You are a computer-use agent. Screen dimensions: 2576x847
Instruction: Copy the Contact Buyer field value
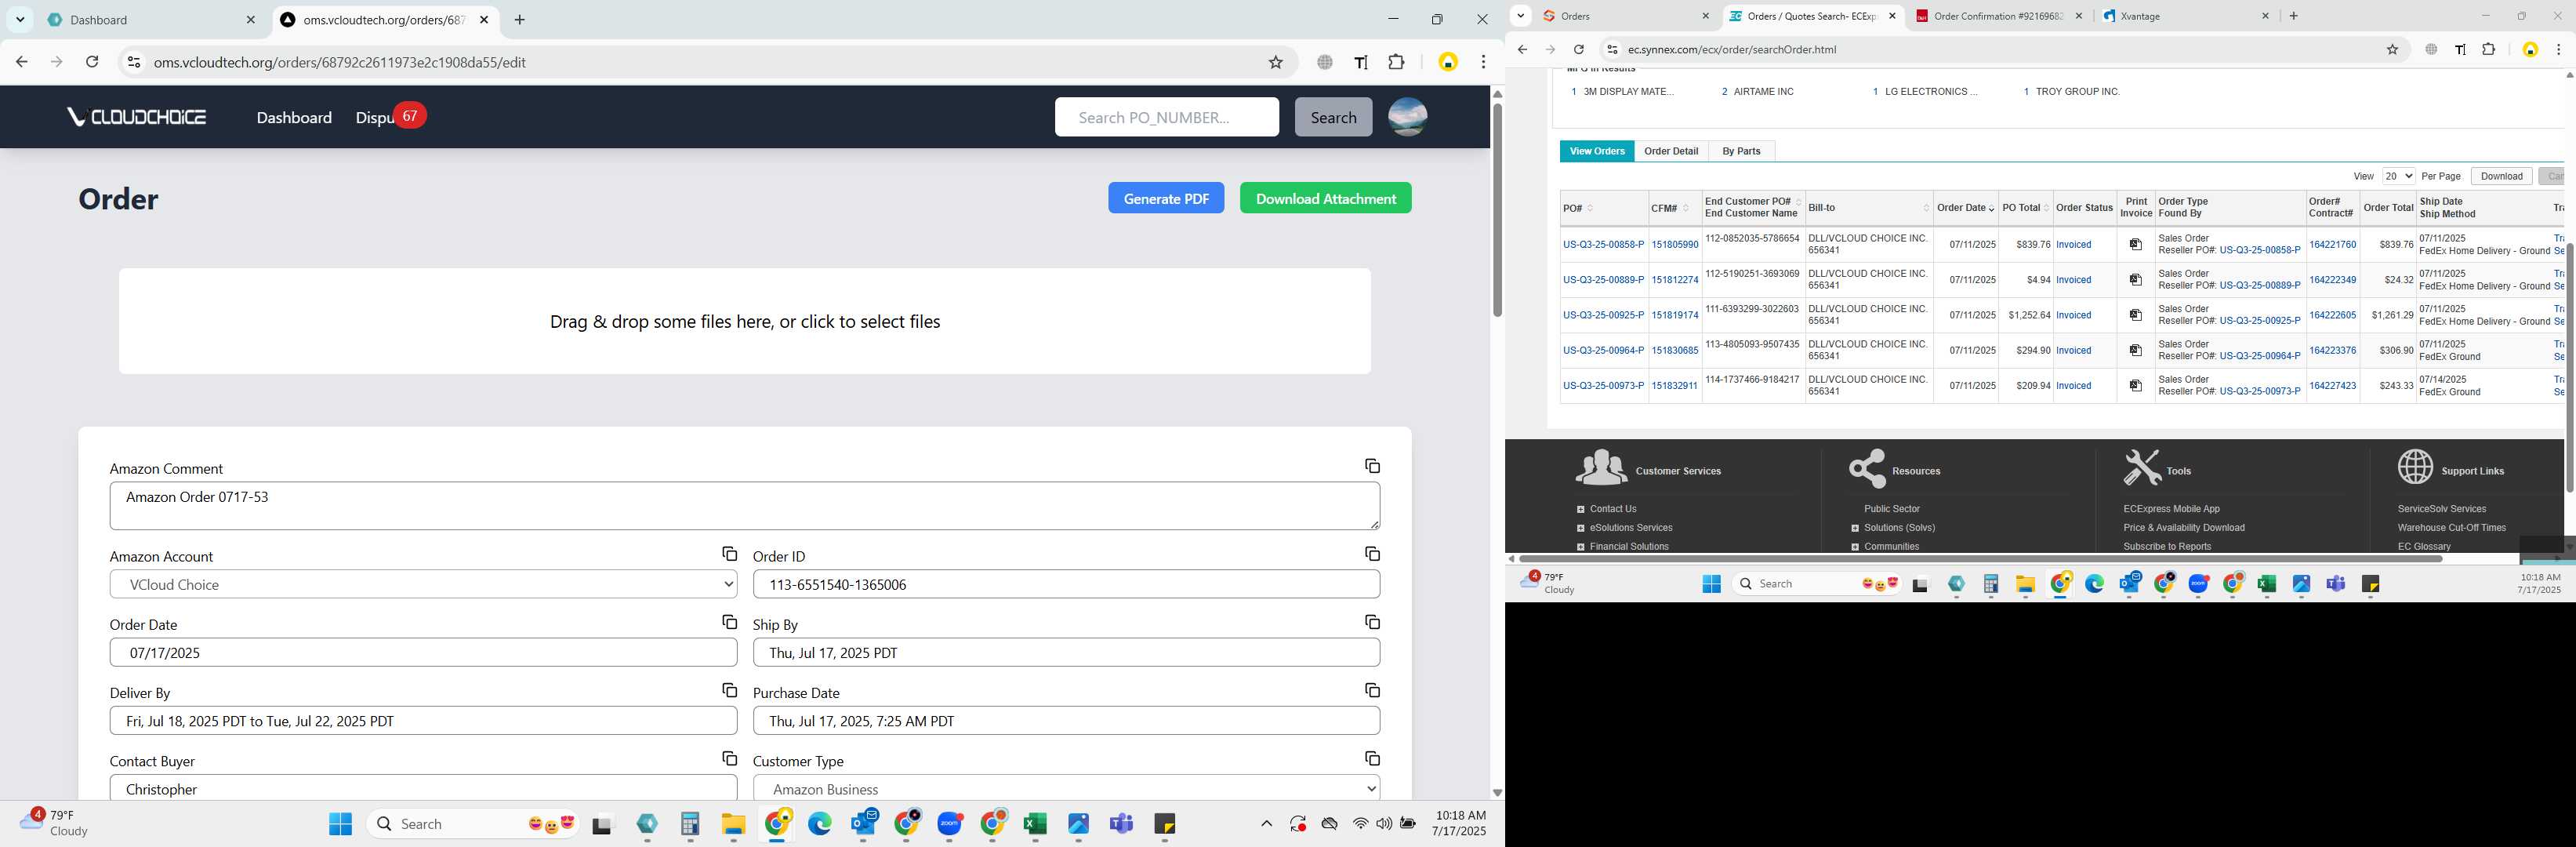(729, 758)
